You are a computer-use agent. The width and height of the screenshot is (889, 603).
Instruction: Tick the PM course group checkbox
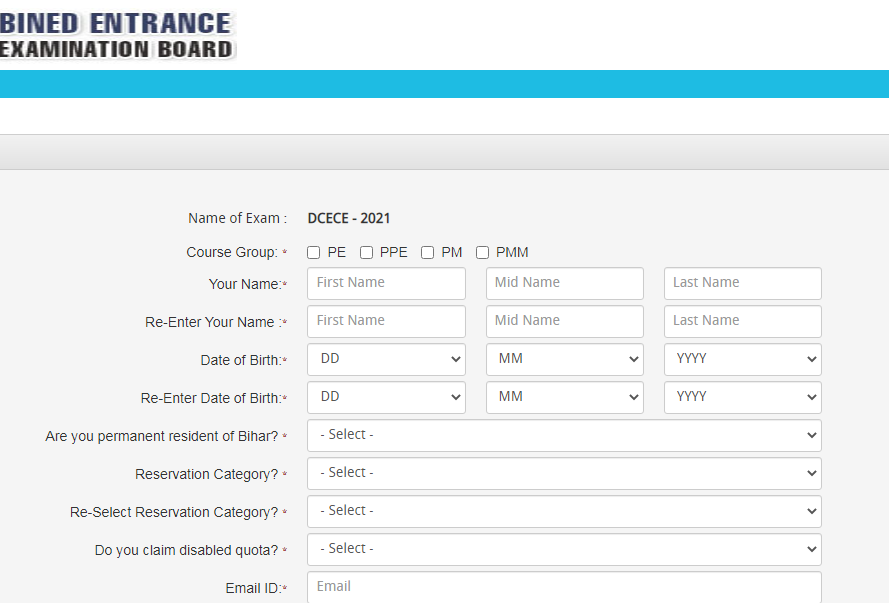tap(427, 252)
